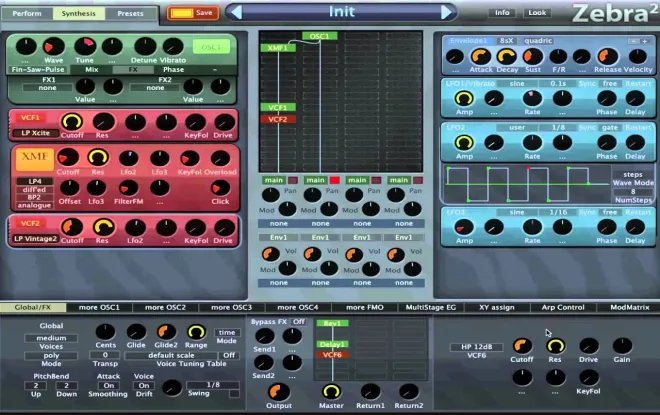Screen dimensions: 660x415
Task: Click the LFO1 Amp knob
Action: [464, 98]
